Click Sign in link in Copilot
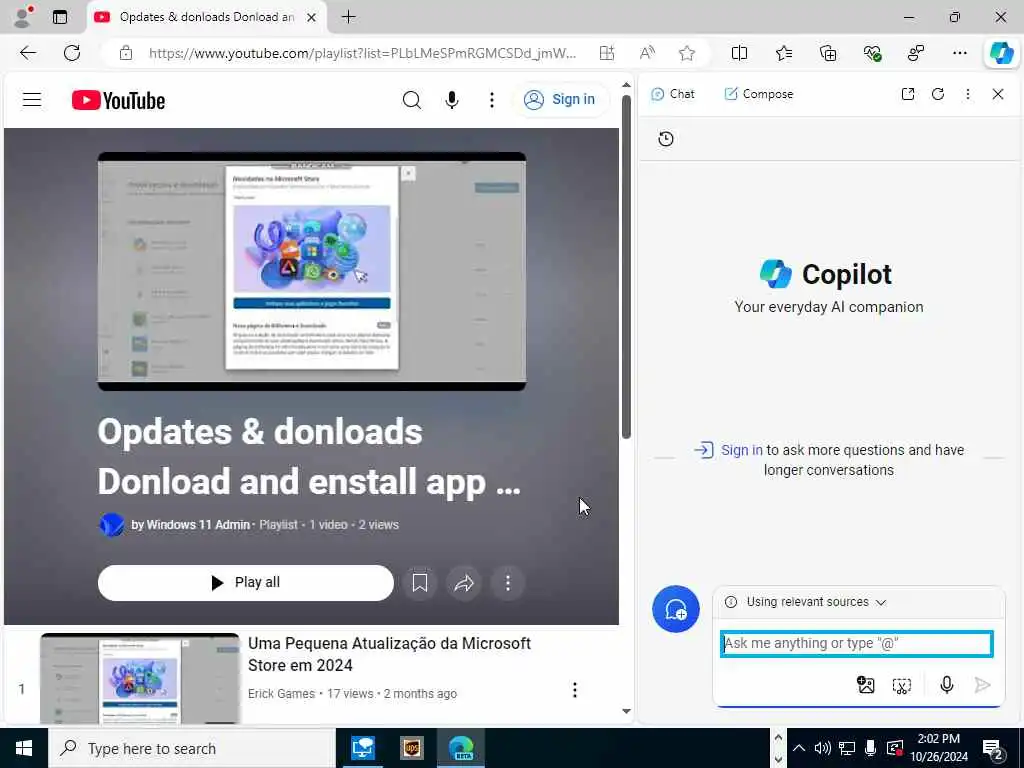Image resolution: width=1024 pixels, height=768 pixels. tap(741, 450)
